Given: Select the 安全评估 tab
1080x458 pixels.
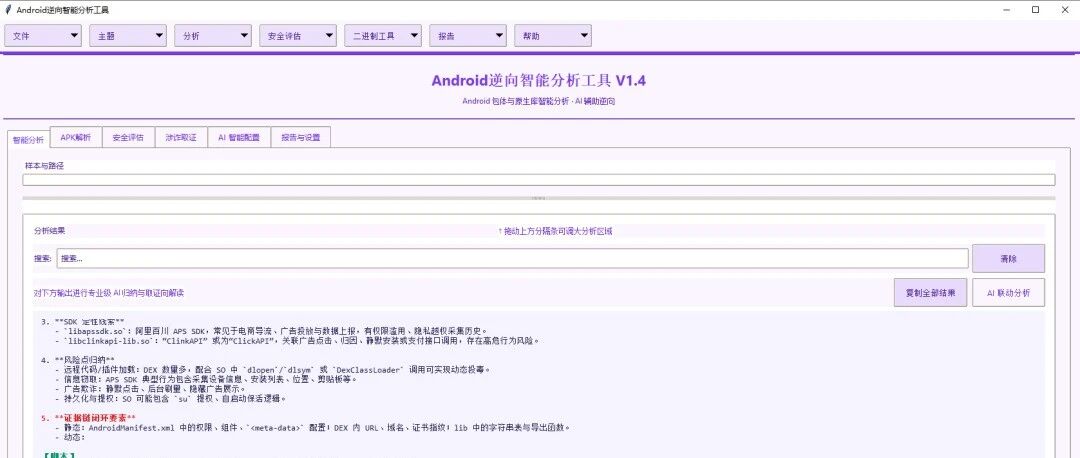Looking at the screenshot, I should [128, 137].
